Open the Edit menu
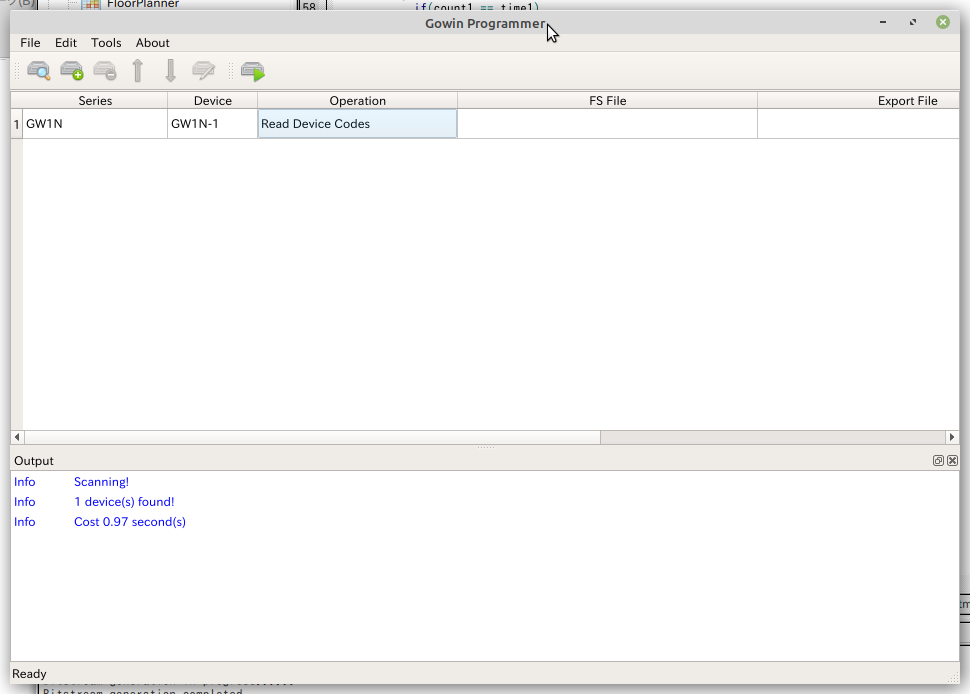 pos(66,43)
